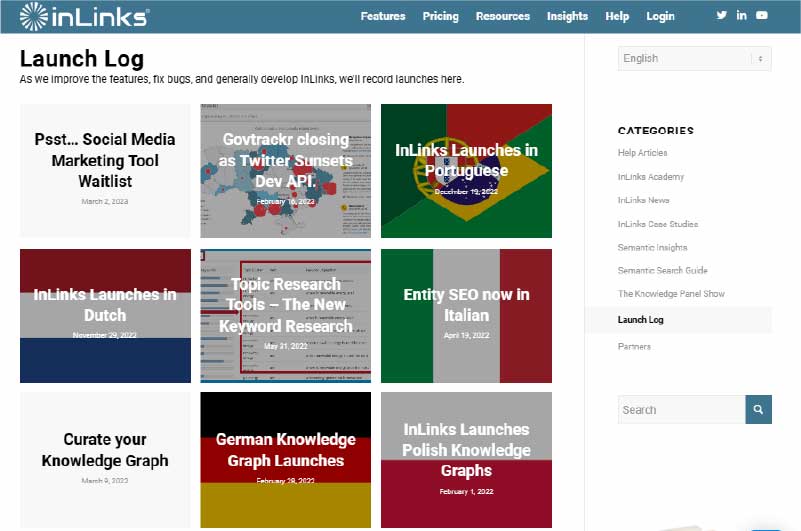Open the Help menu item
Image resolution: width=801 pixels, height=531 pixels.
coord(617,16)
